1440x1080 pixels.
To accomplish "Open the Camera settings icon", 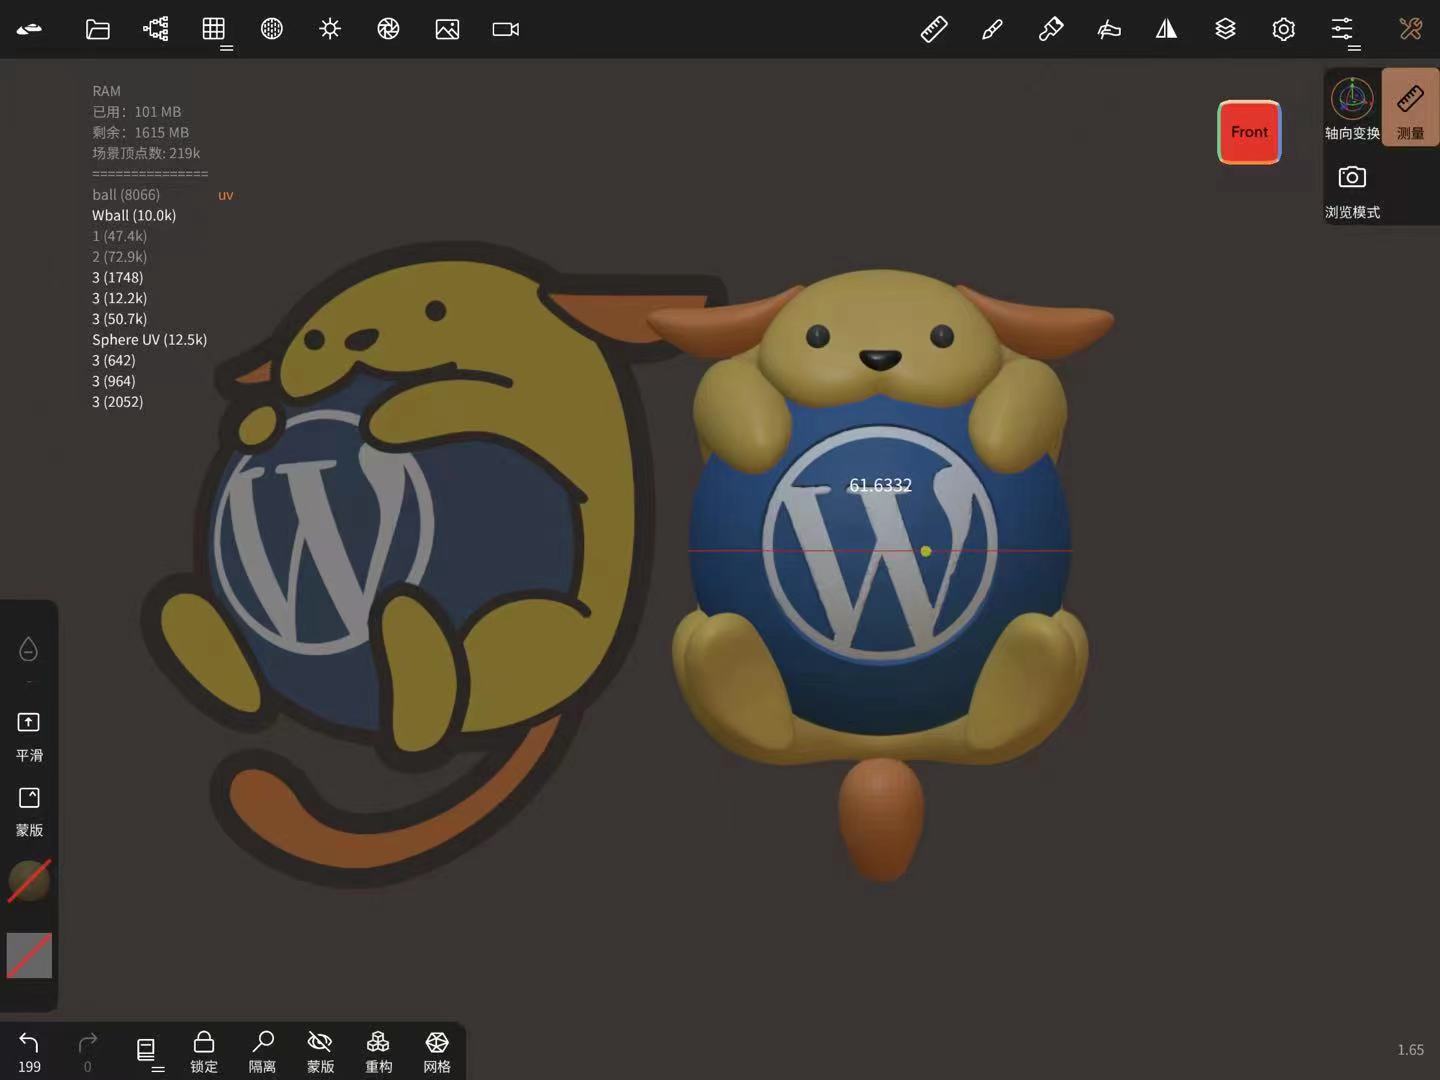I will 505,29.
